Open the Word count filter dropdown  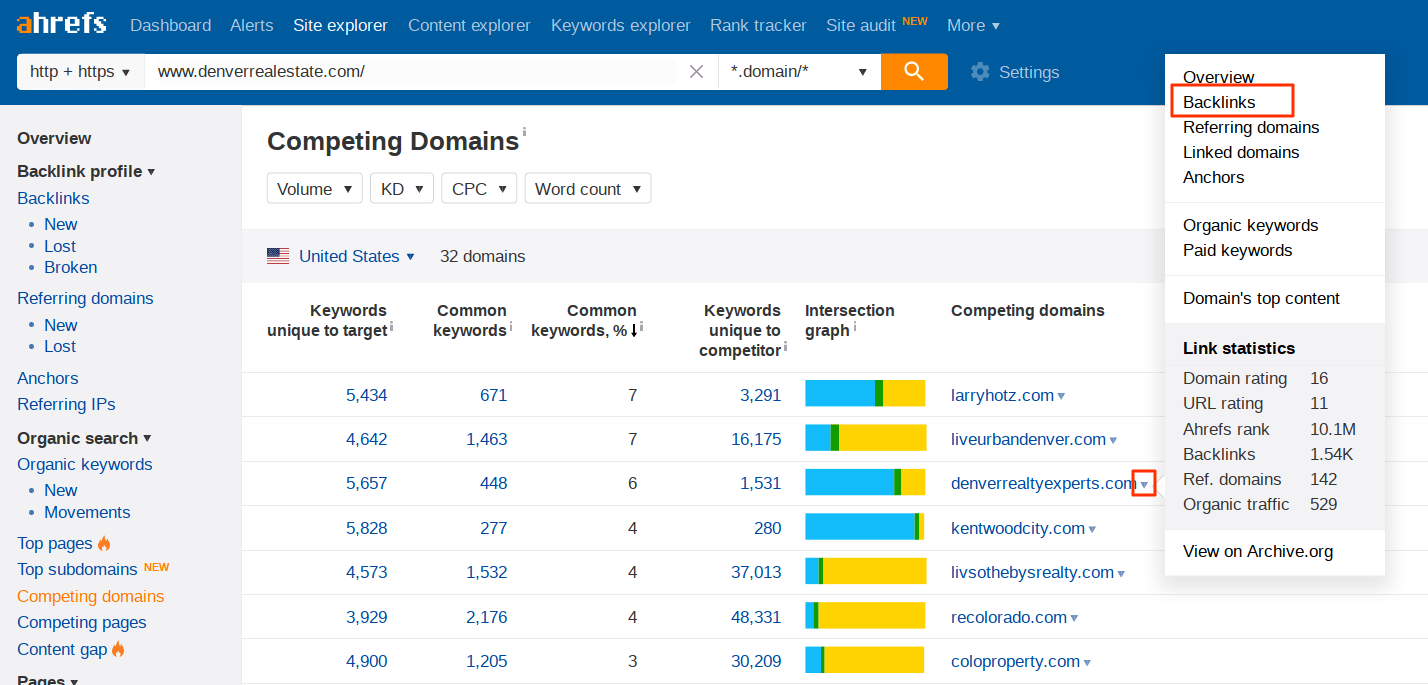tap(588, 189)
